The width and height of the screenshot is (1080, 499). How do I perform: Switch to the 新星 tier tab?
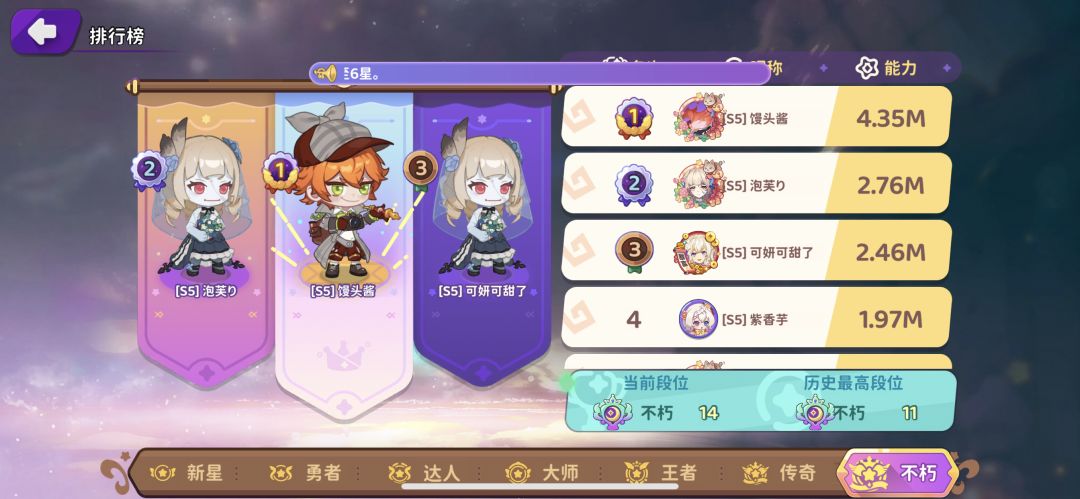coord(187,473)
